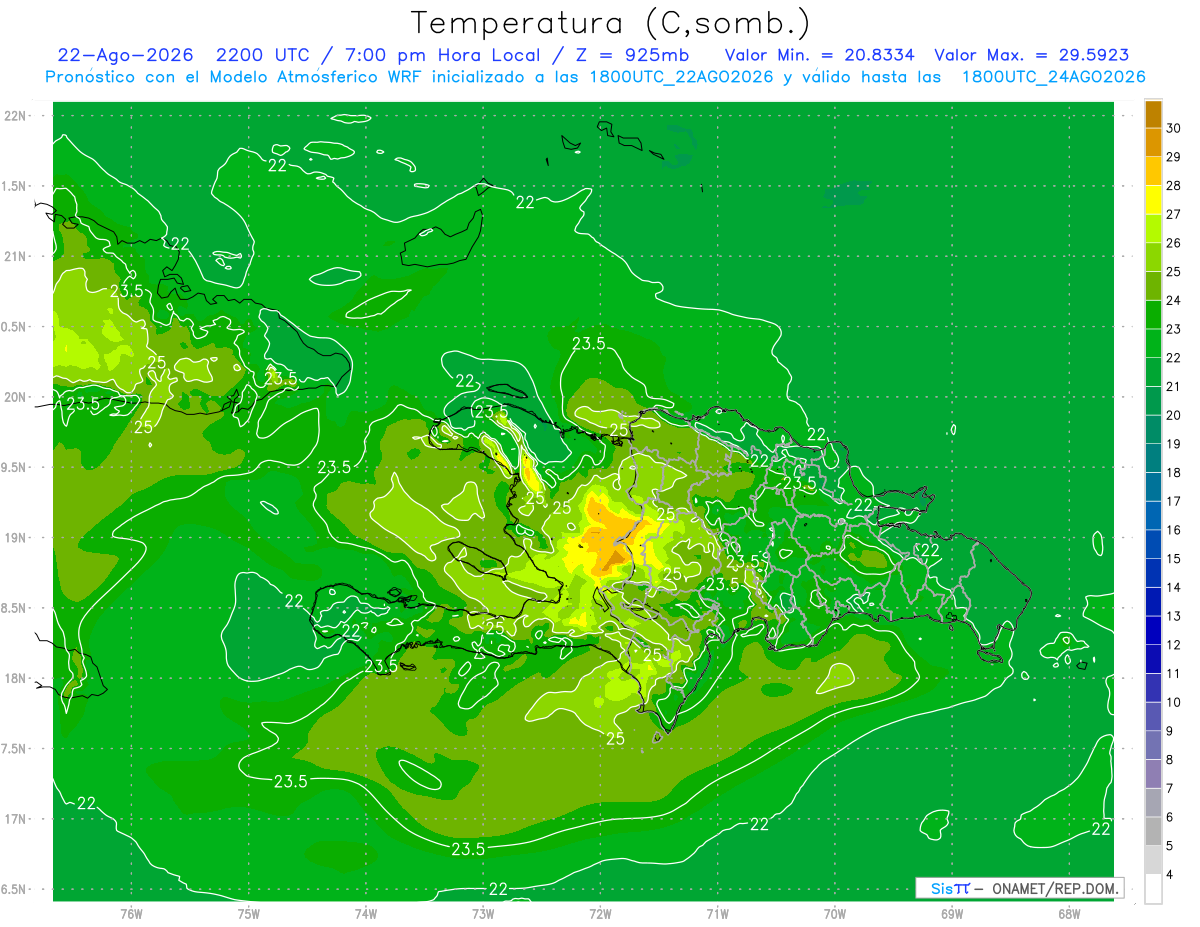Click the legend value "27"

point(1174,214)
